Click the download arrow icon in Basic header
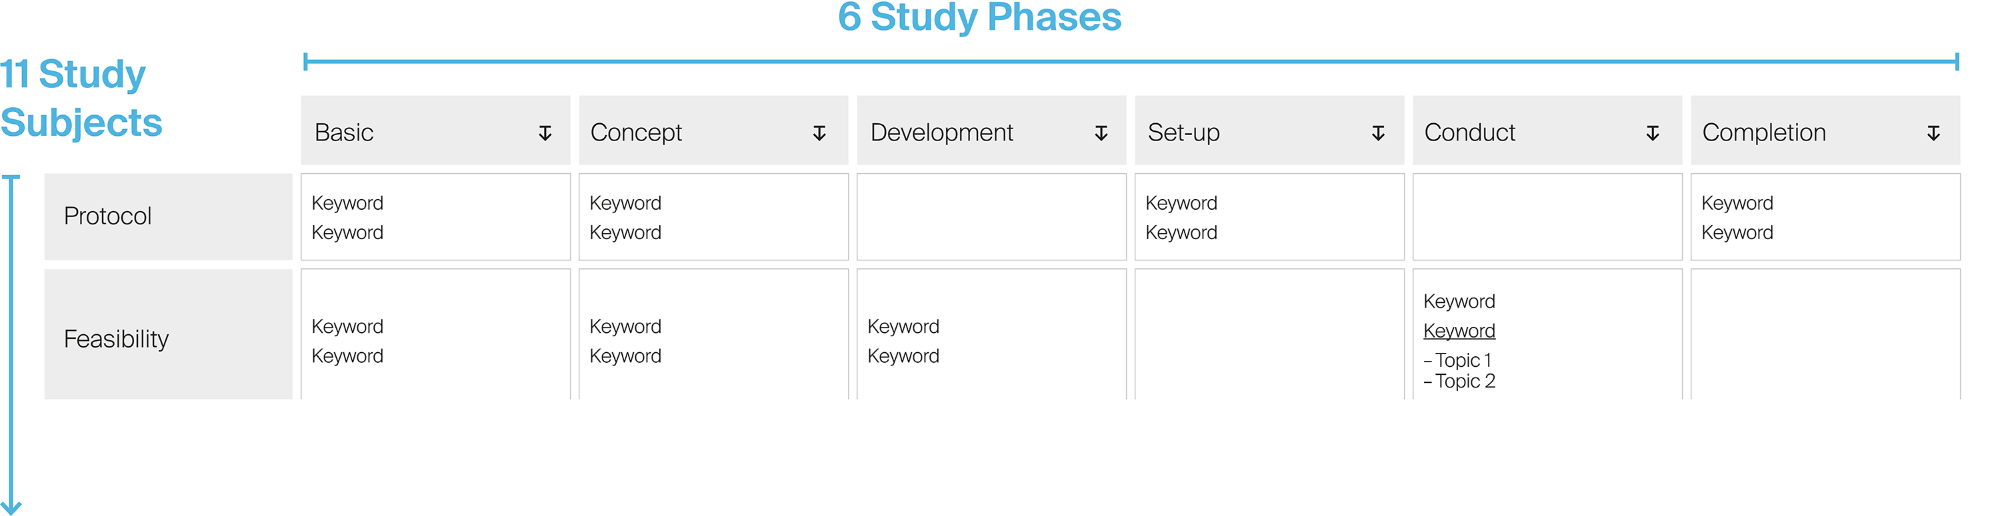The image size is (2000, 516). coord(545,133)
